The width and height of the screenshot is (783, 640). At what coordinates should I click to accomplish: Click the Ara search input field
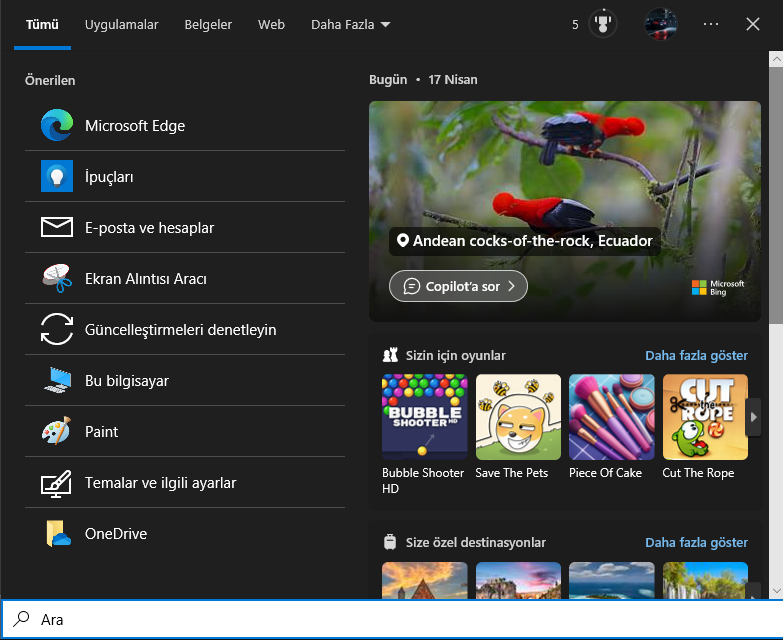[392, 619]
